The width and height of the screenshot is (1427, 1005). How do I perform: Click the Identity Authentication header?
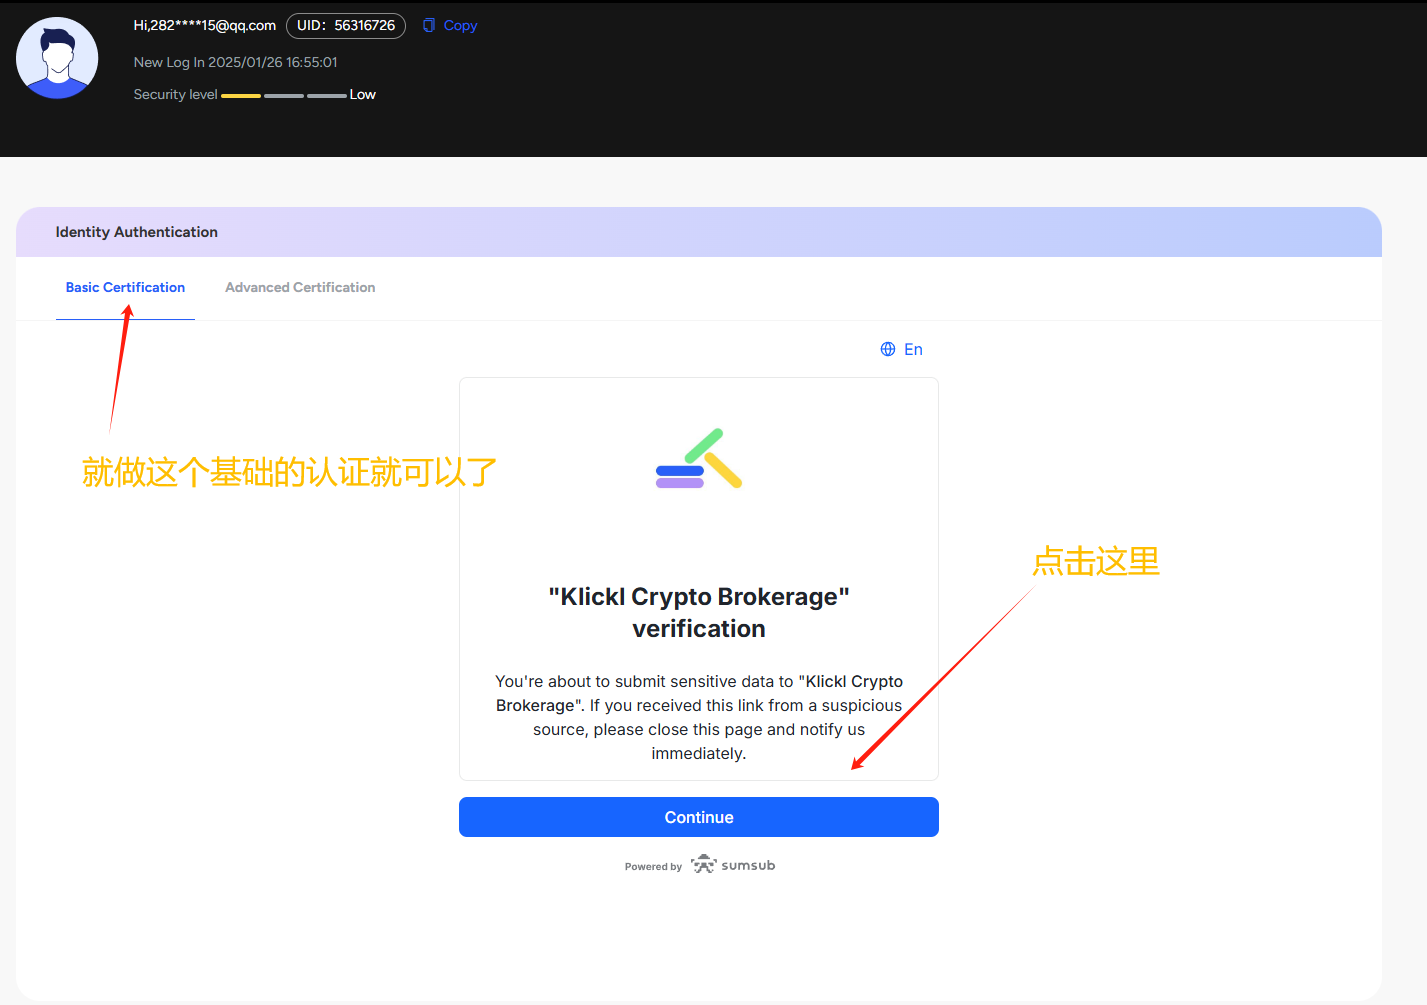137,232
